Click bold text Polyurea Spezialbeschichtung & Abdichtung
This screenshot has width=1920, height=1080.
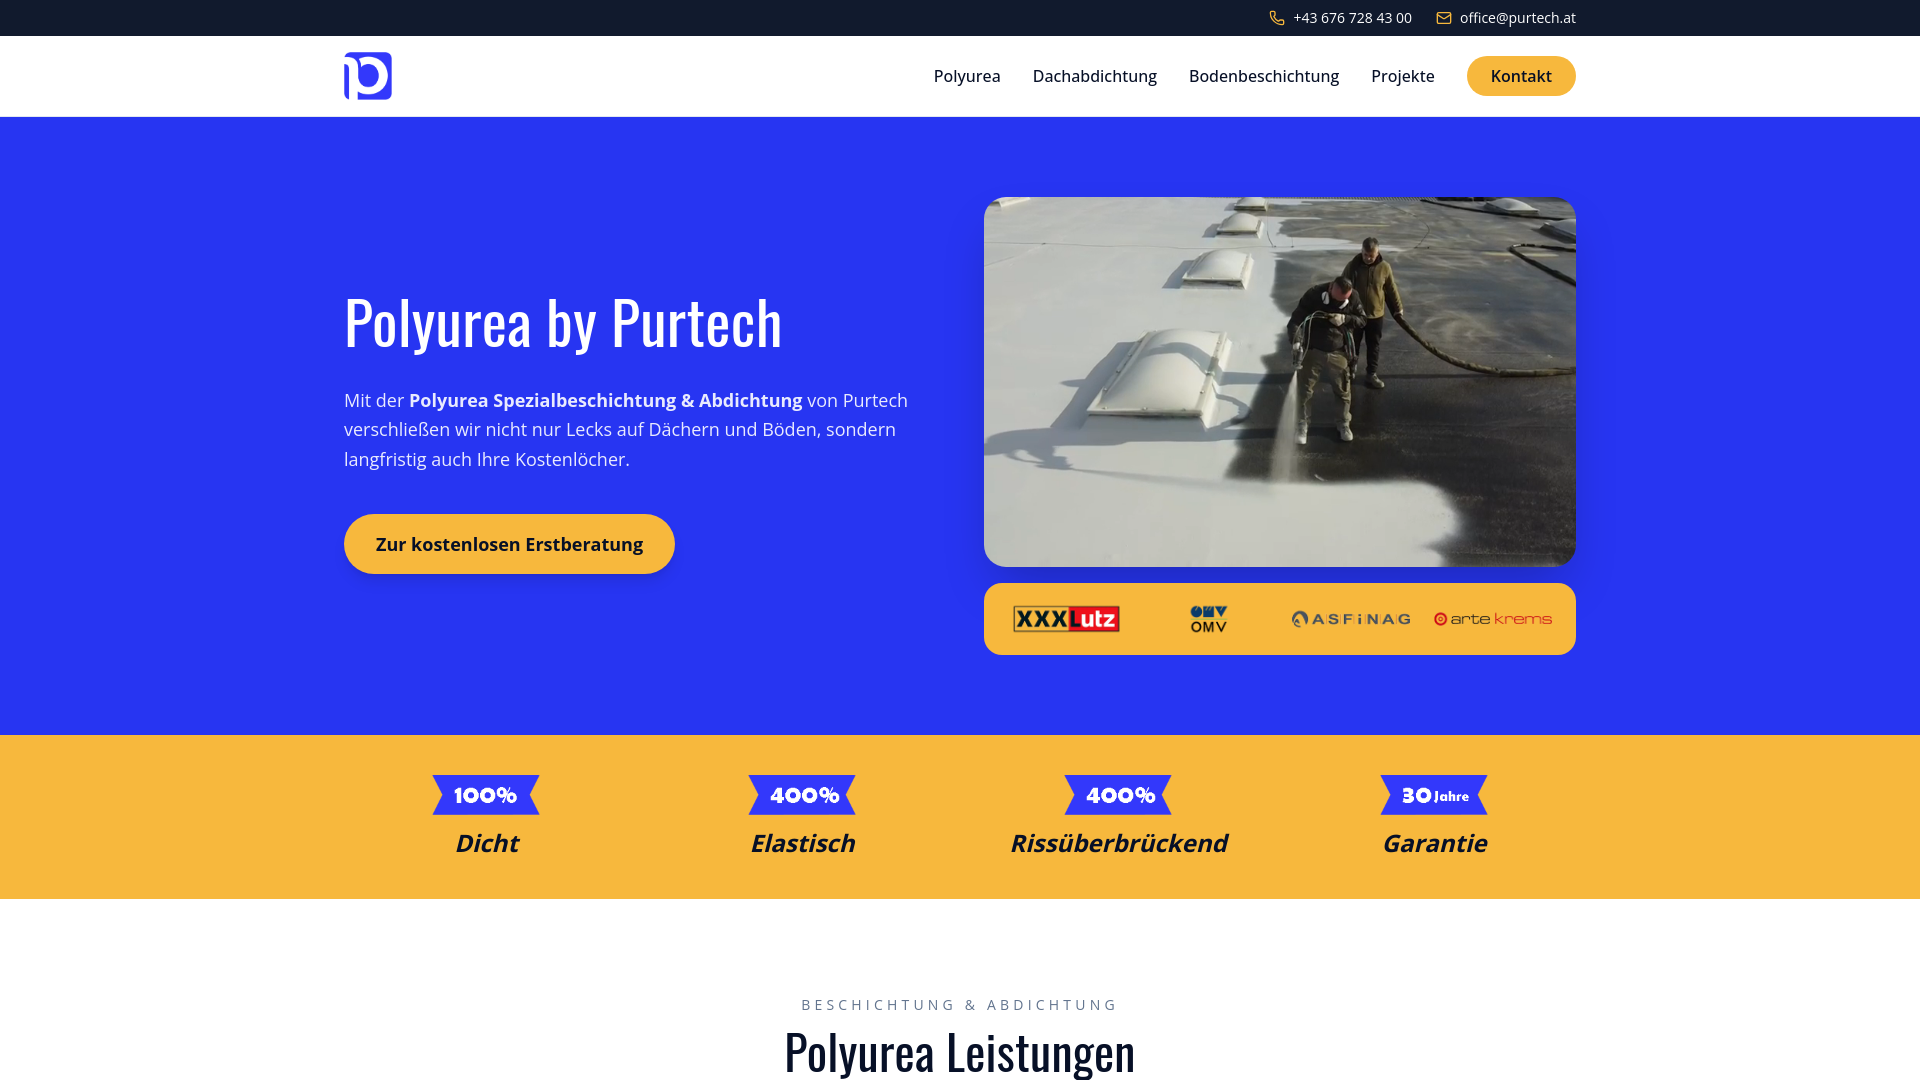[605, 400]
